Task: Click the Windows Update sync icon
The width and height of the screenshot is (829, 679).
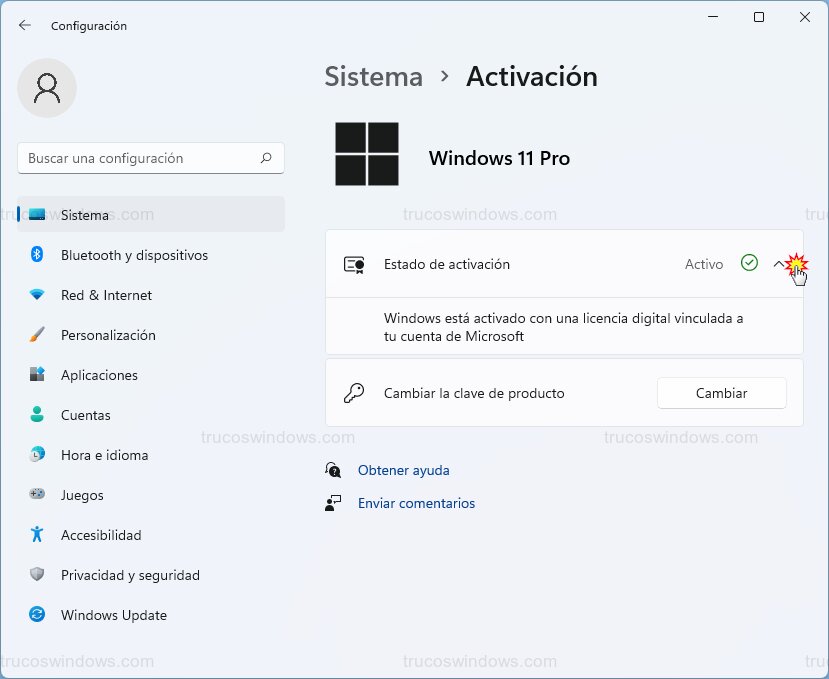Action: pyautogui.click(x=37, y=615)
